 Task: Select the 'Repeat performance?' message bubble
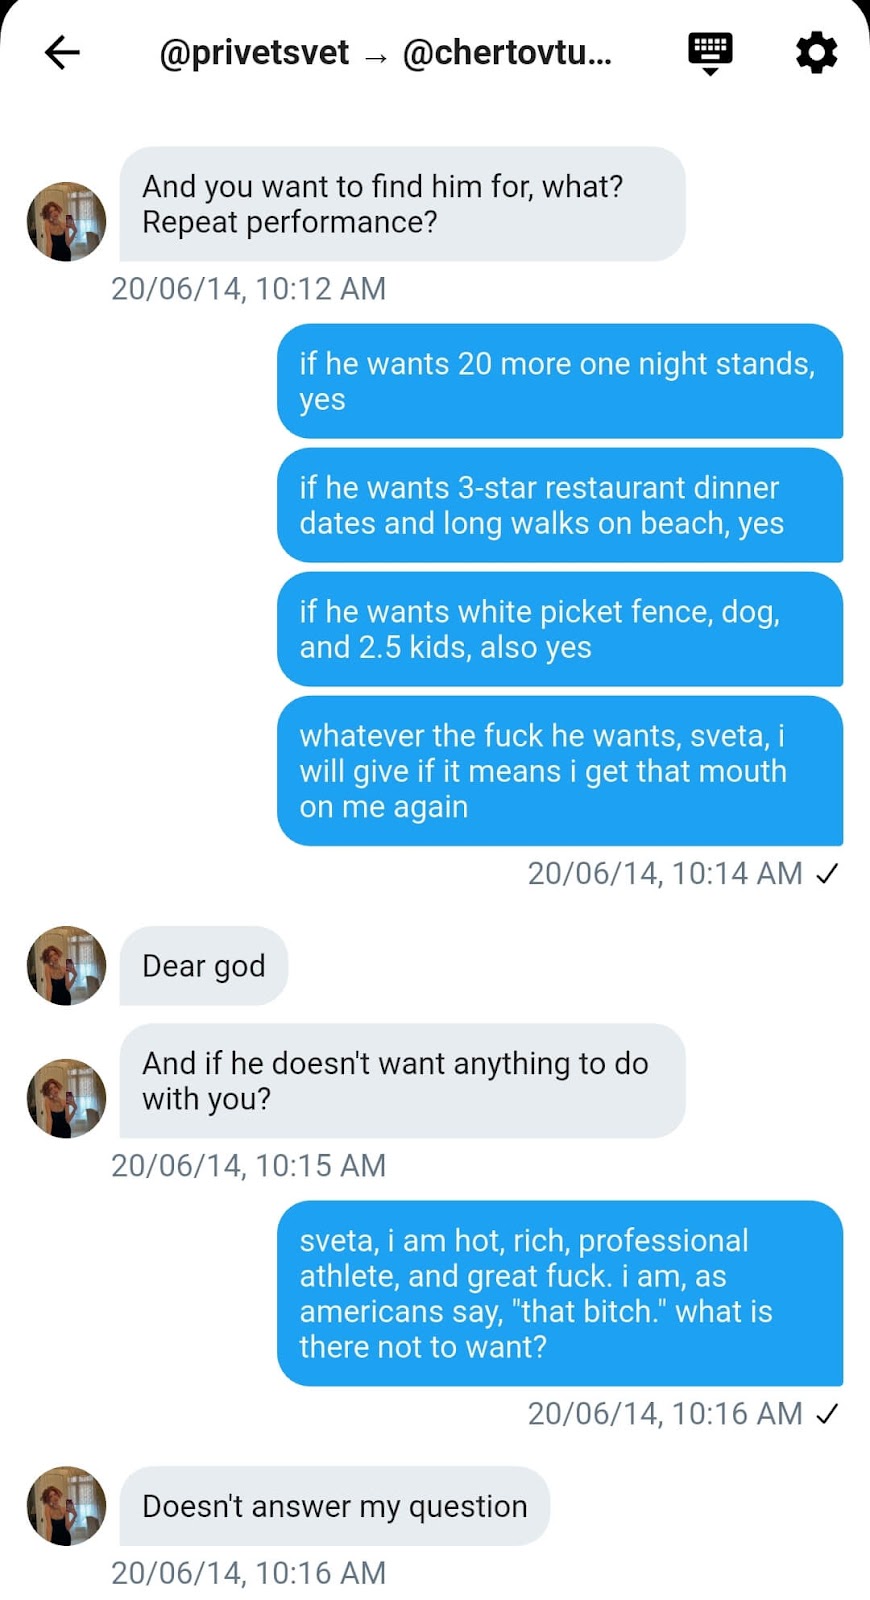click(403, 204)
